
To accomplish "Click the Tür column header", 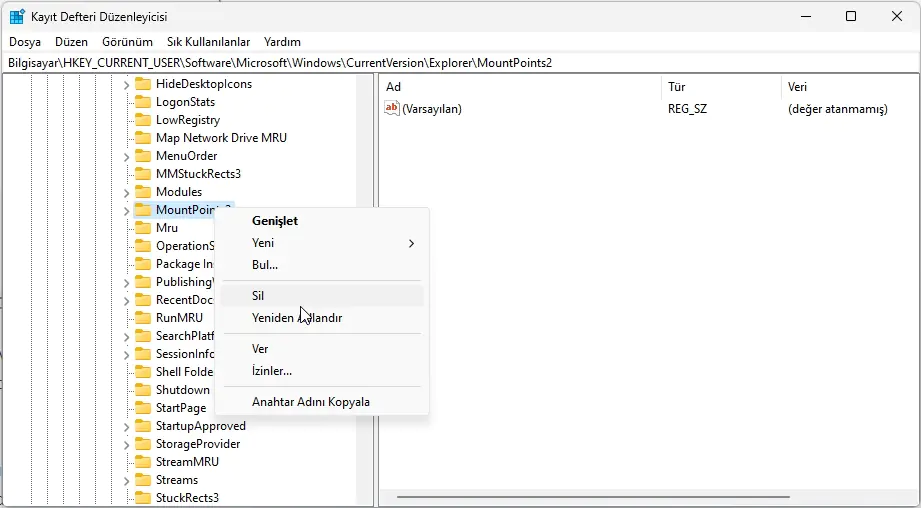I will [677, 87].
